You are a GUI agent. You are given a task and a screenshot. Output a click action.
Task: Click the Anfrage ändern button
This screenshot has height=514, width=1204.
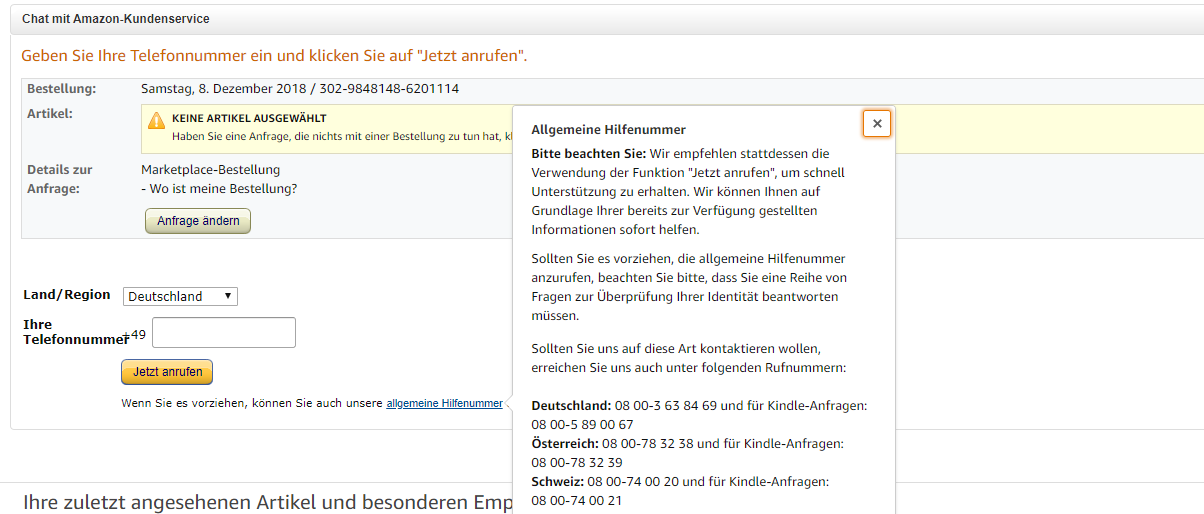(198, 221)
